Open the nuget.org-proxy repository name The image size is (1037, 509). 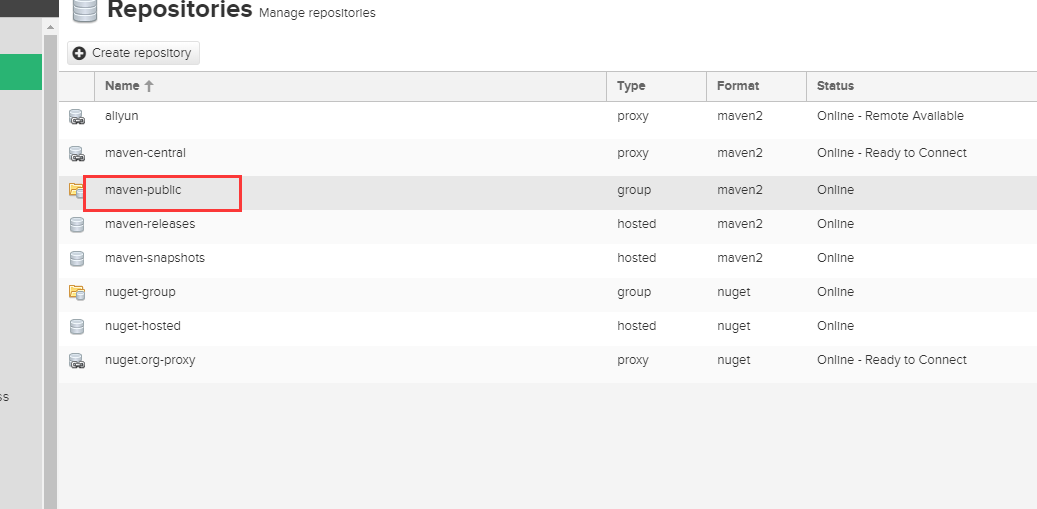(x=150, y=360)
